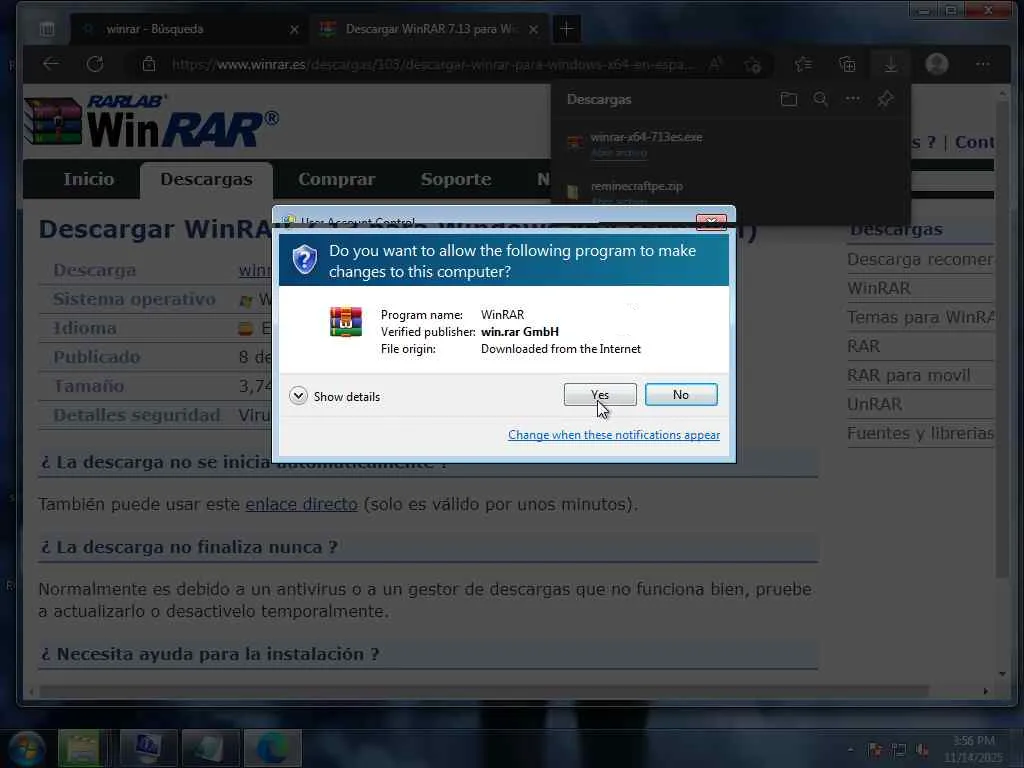Reload the page with the refresh icon
Viewport: 1024px width, 768px height.
95,64
